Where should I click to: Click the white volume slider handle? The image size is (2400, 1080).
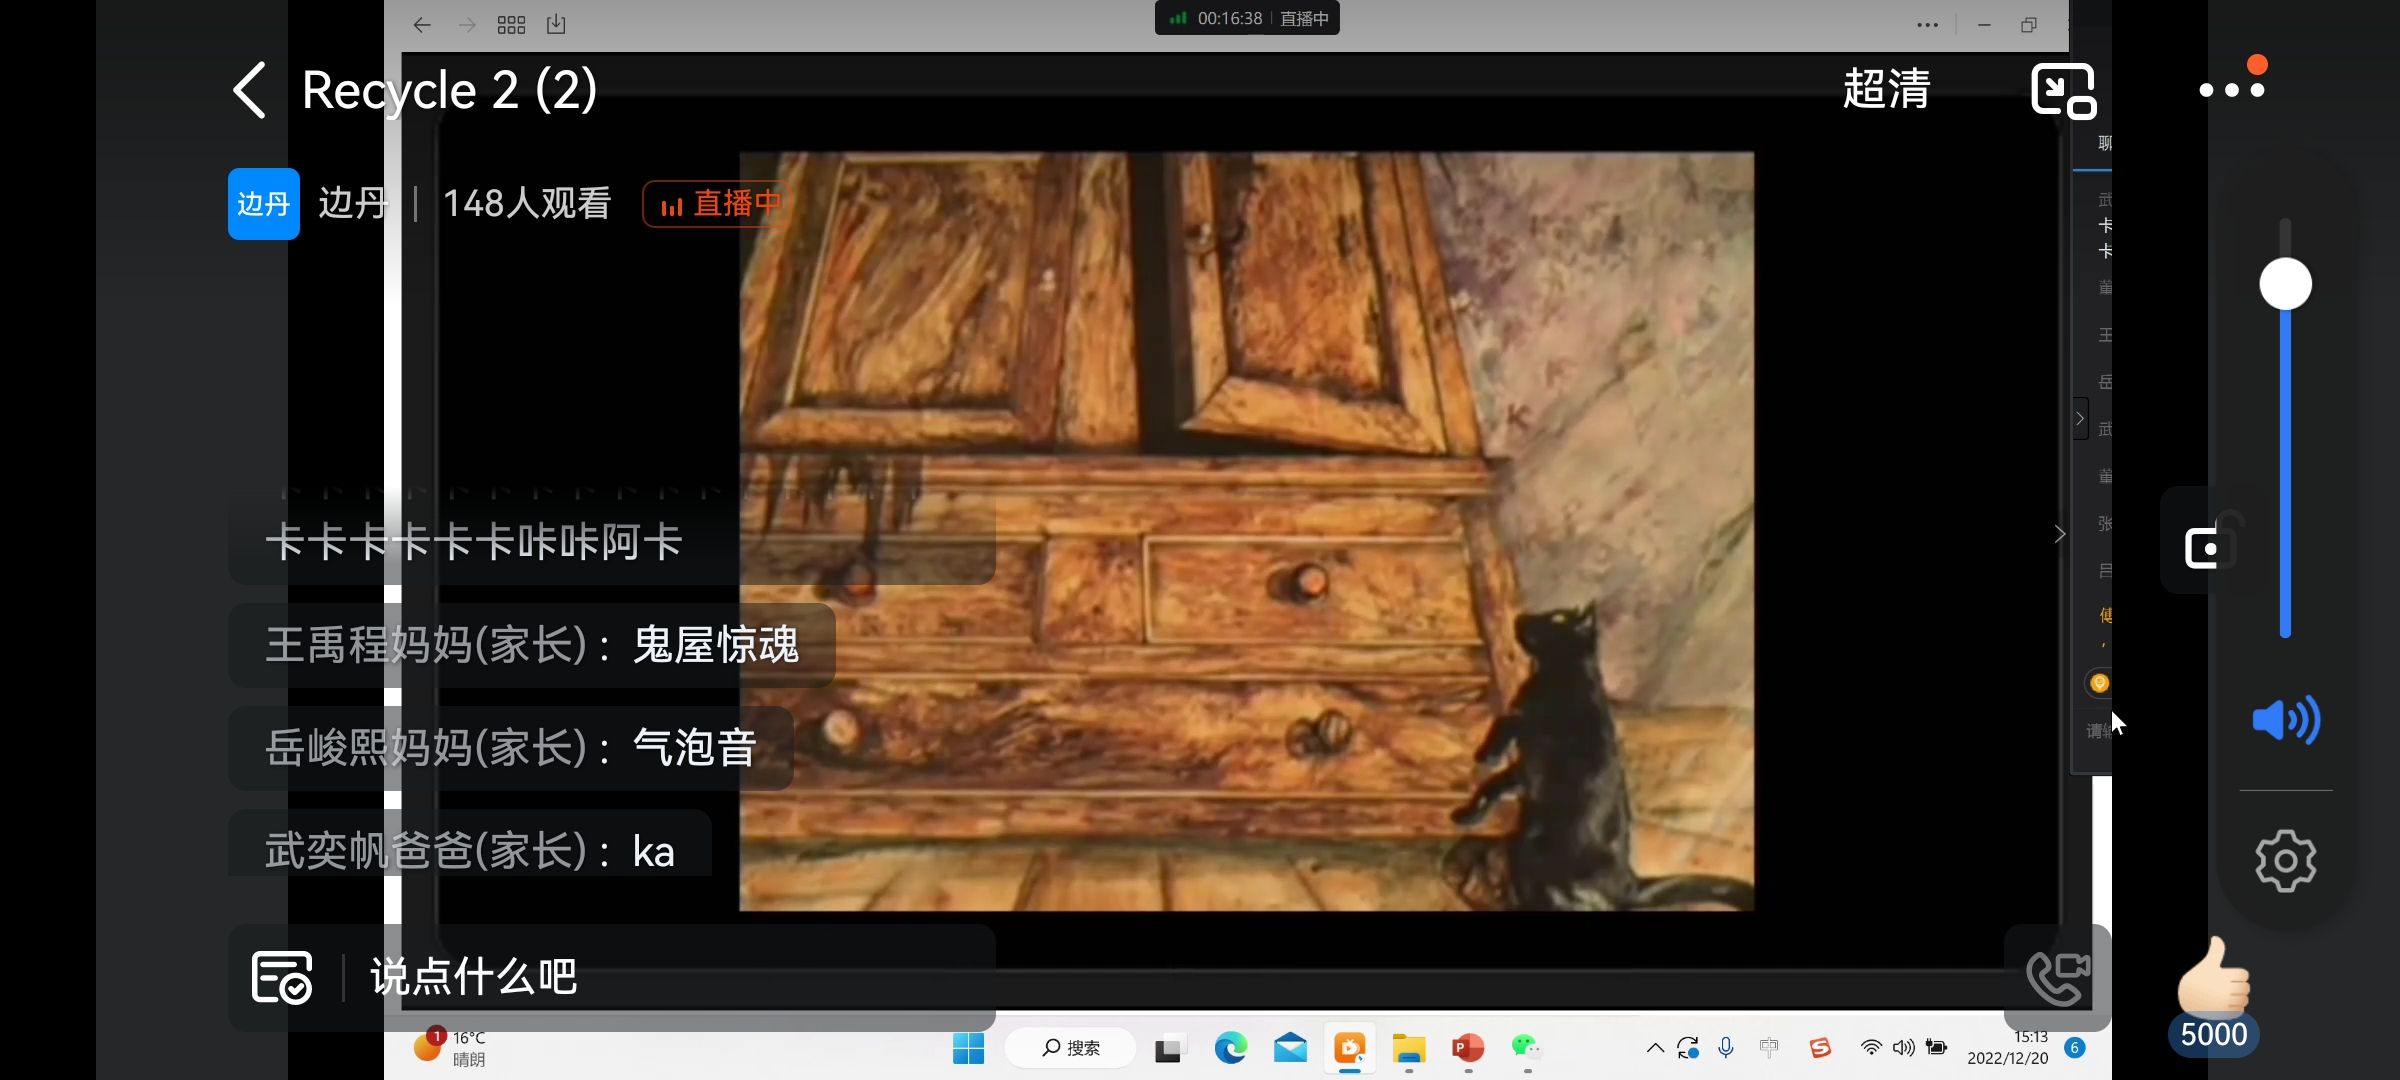point(2285,284)
